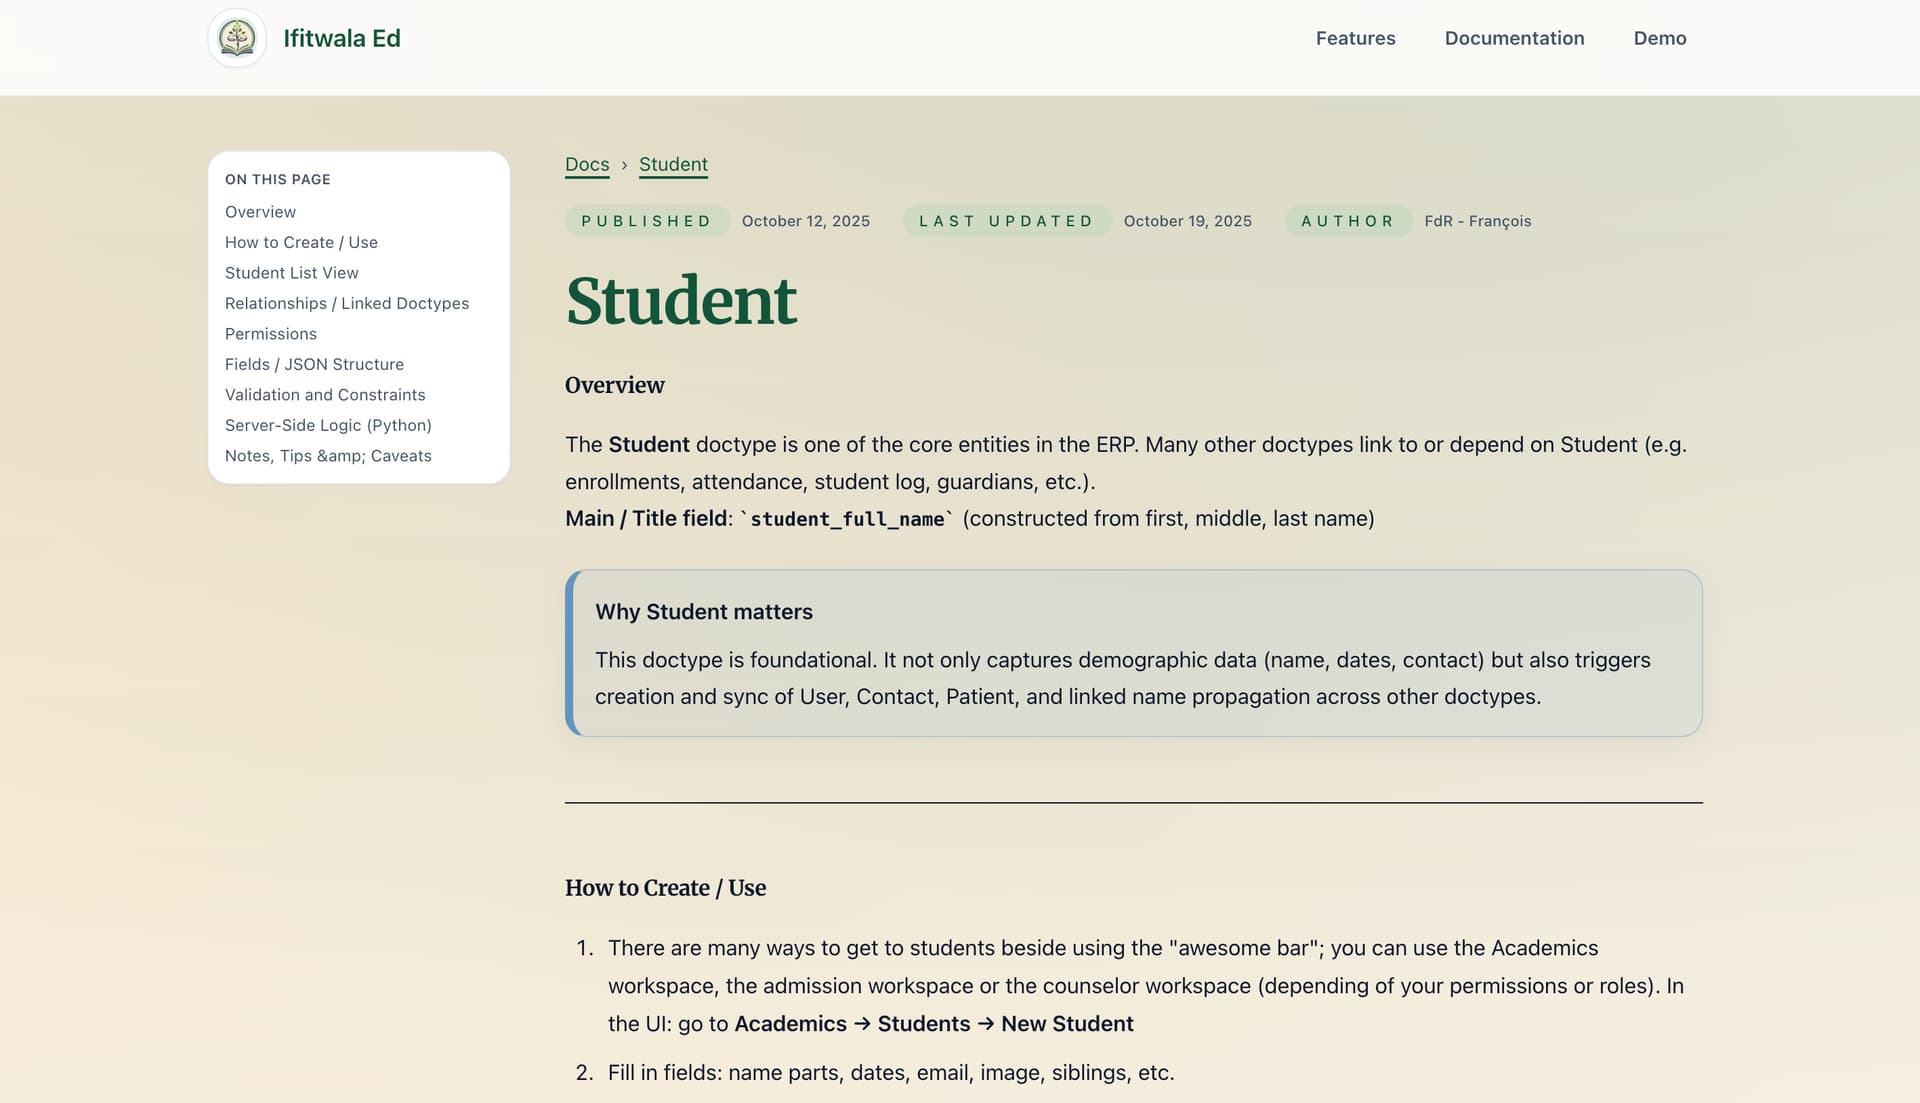Screen dimensions: 1920x1103
Task: Jump to Permissions section
Action: [270, 334]
